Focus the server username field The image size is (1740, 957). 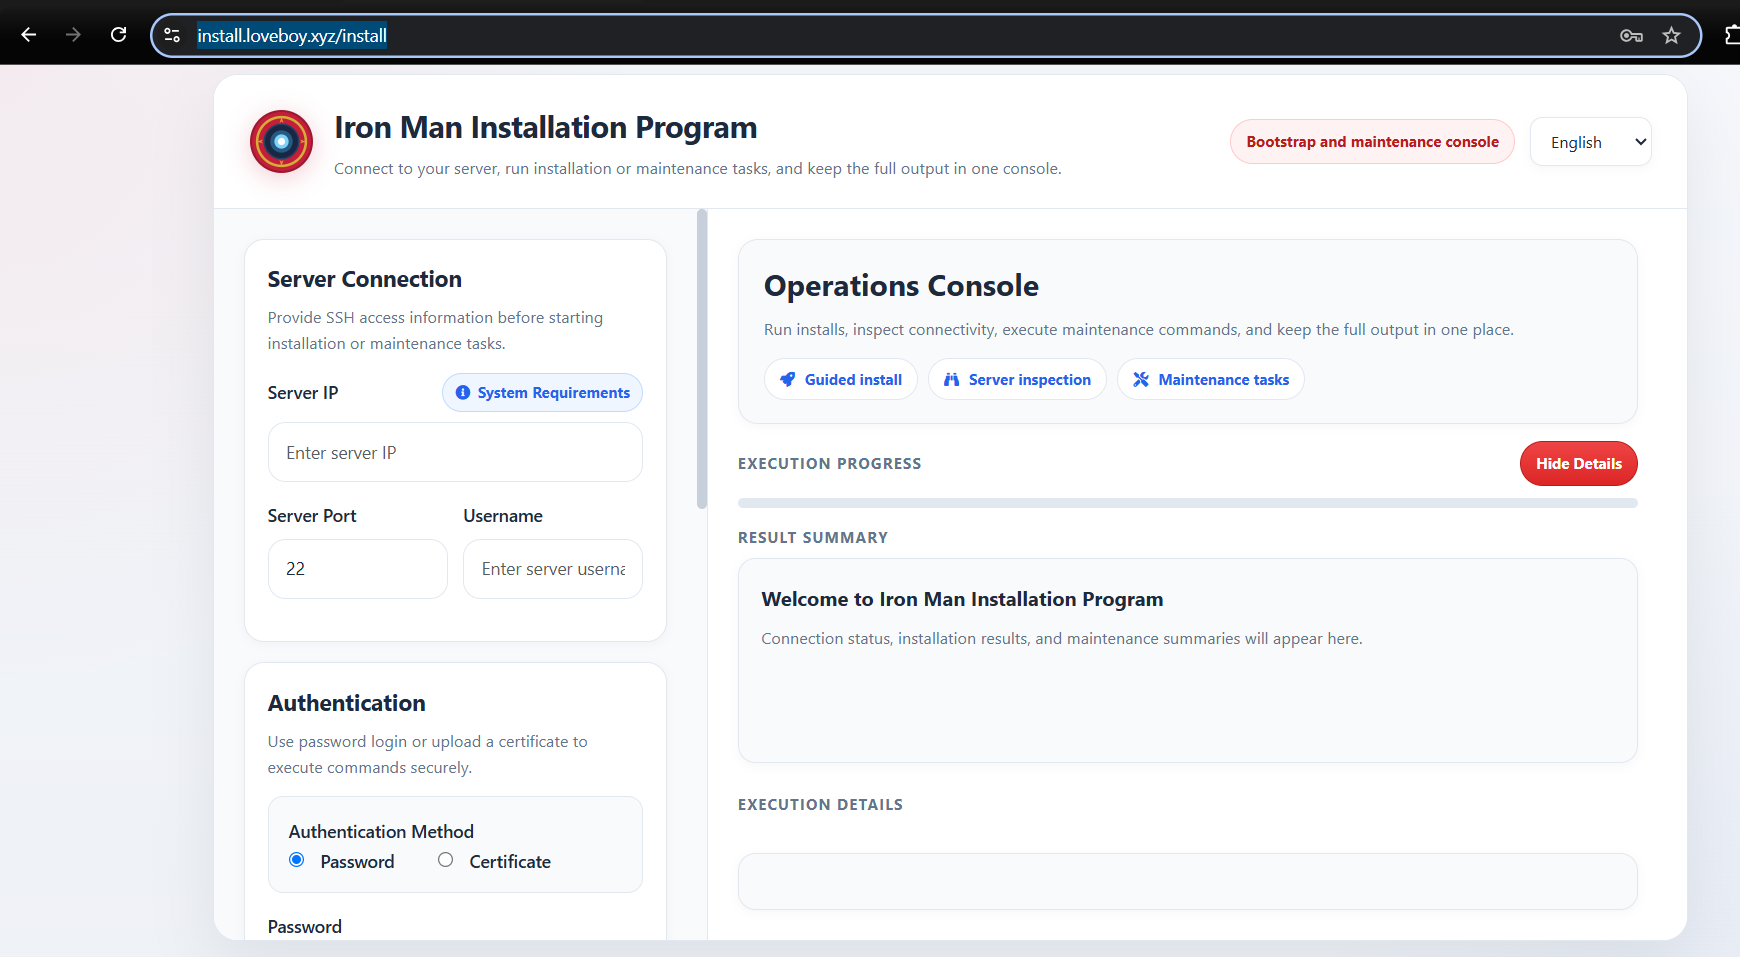pos(553,569)
